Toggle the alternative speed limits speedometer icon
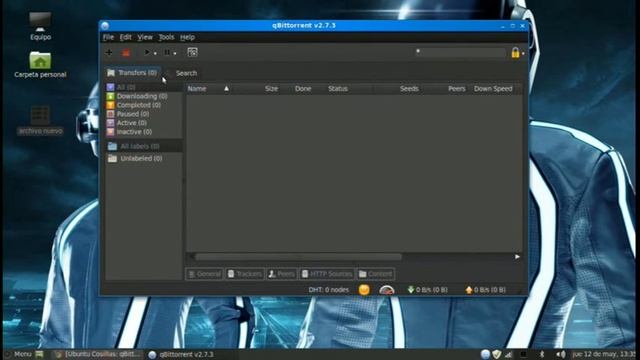The image size is (640, 360). click(x=387, y=290)
